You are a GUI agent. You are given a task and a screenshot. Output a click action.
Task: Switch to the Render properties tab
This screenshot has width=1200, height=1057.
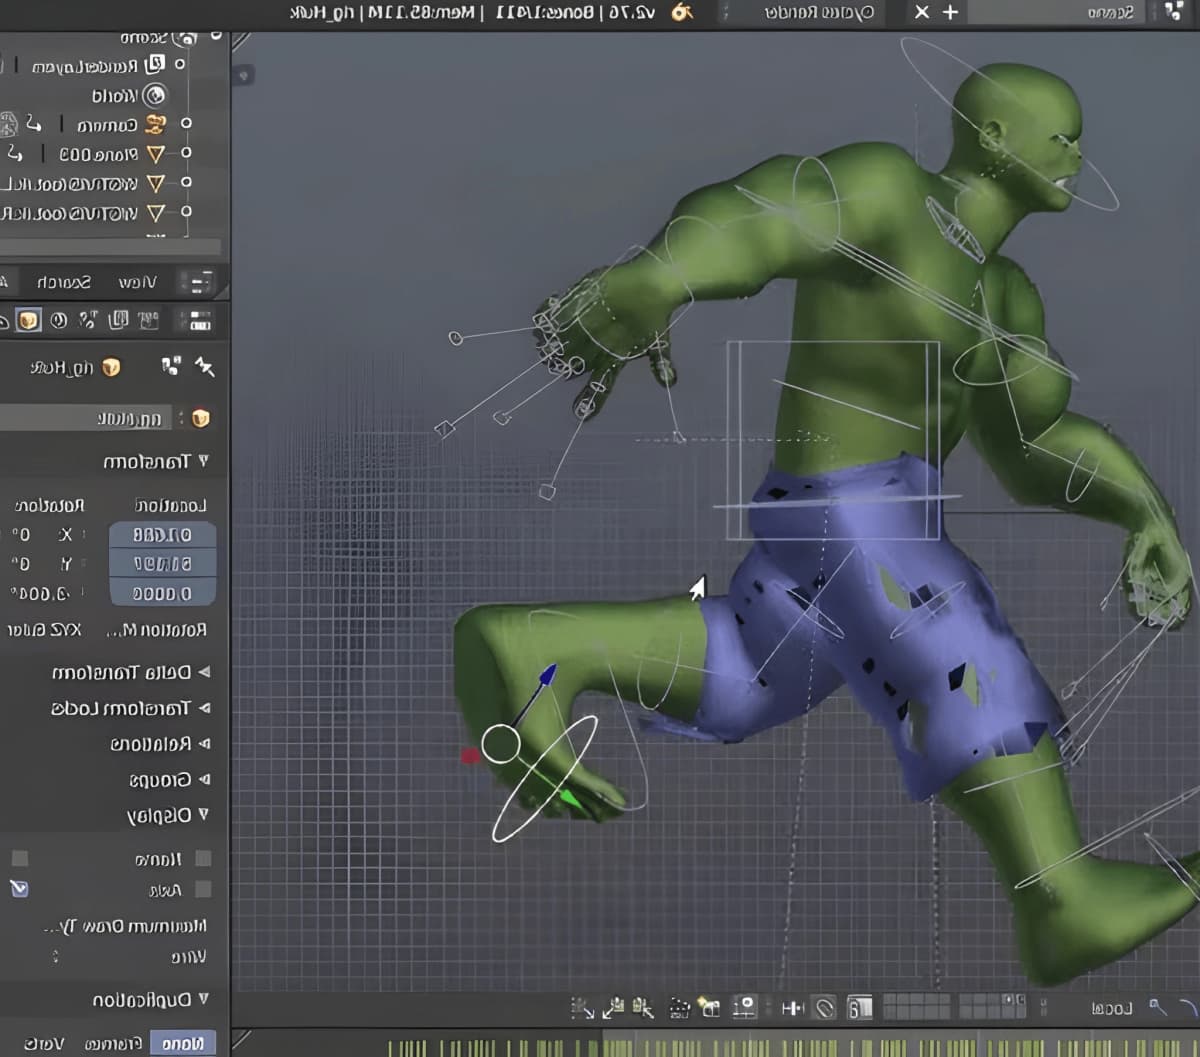149,320
